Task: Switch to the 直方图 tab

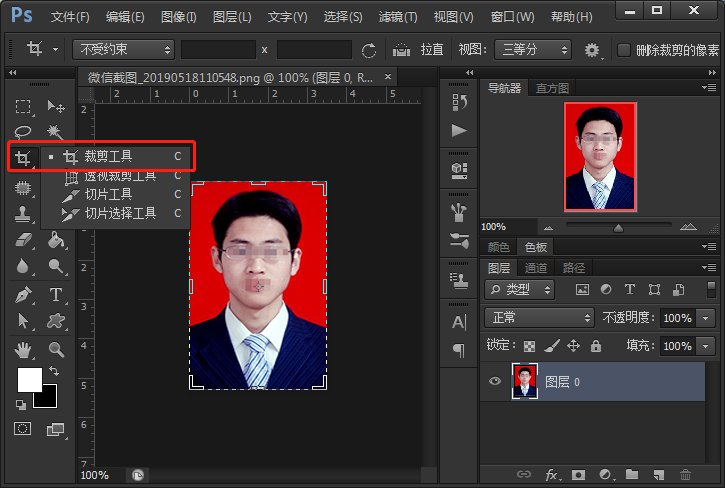Action: [x=552, y=88]
